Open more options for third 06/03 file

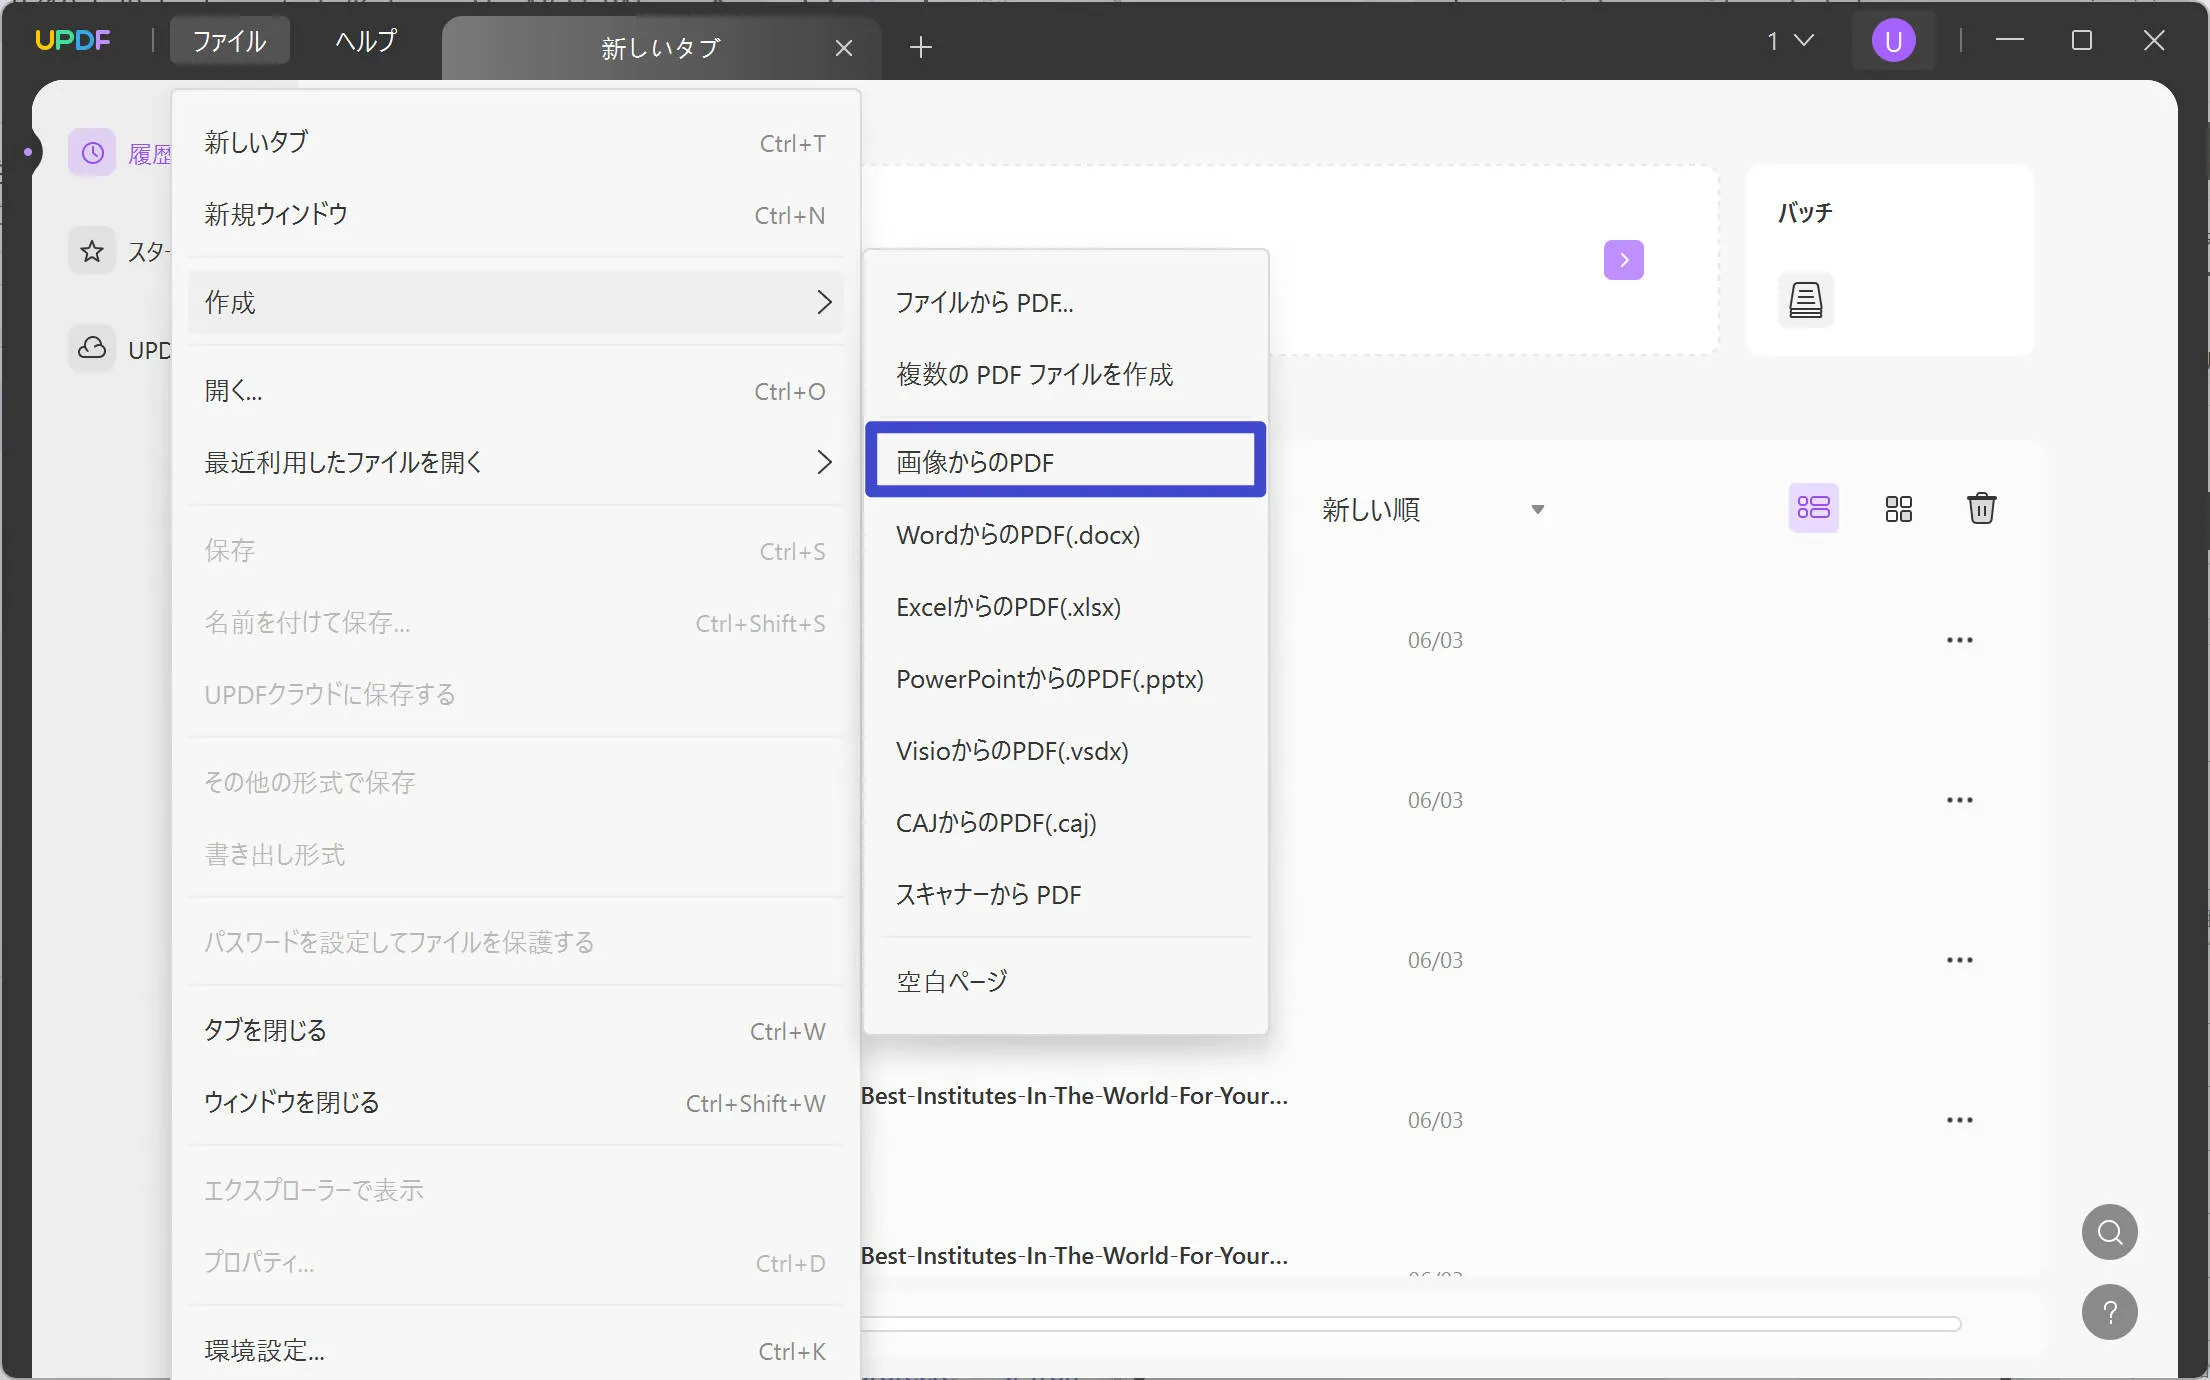pos(1960,960)
